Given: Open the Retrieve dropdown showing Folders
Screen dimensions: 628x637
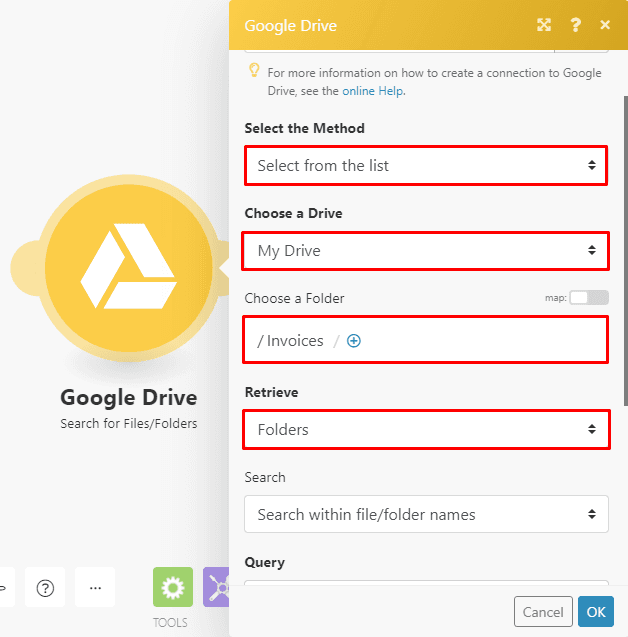Looking at the screenshot, I should 426,430.
